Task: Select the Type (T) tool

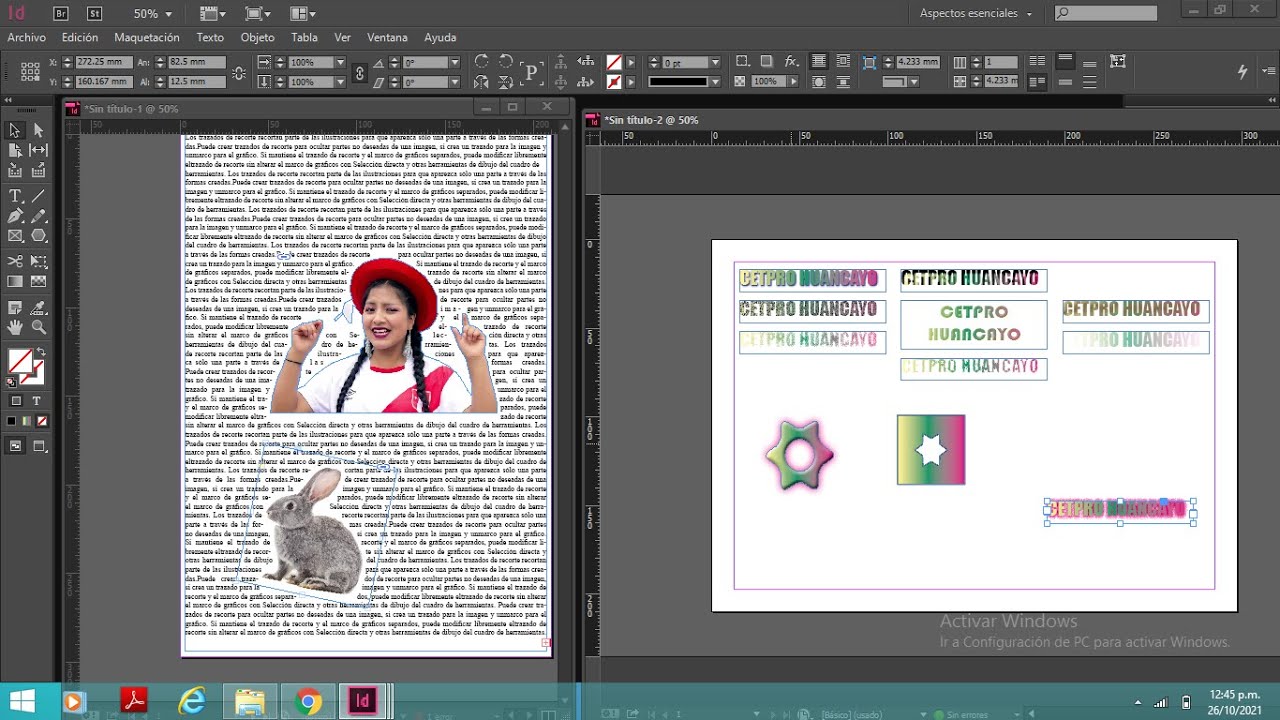Action: pyautogui.click(x=15, y=196)
